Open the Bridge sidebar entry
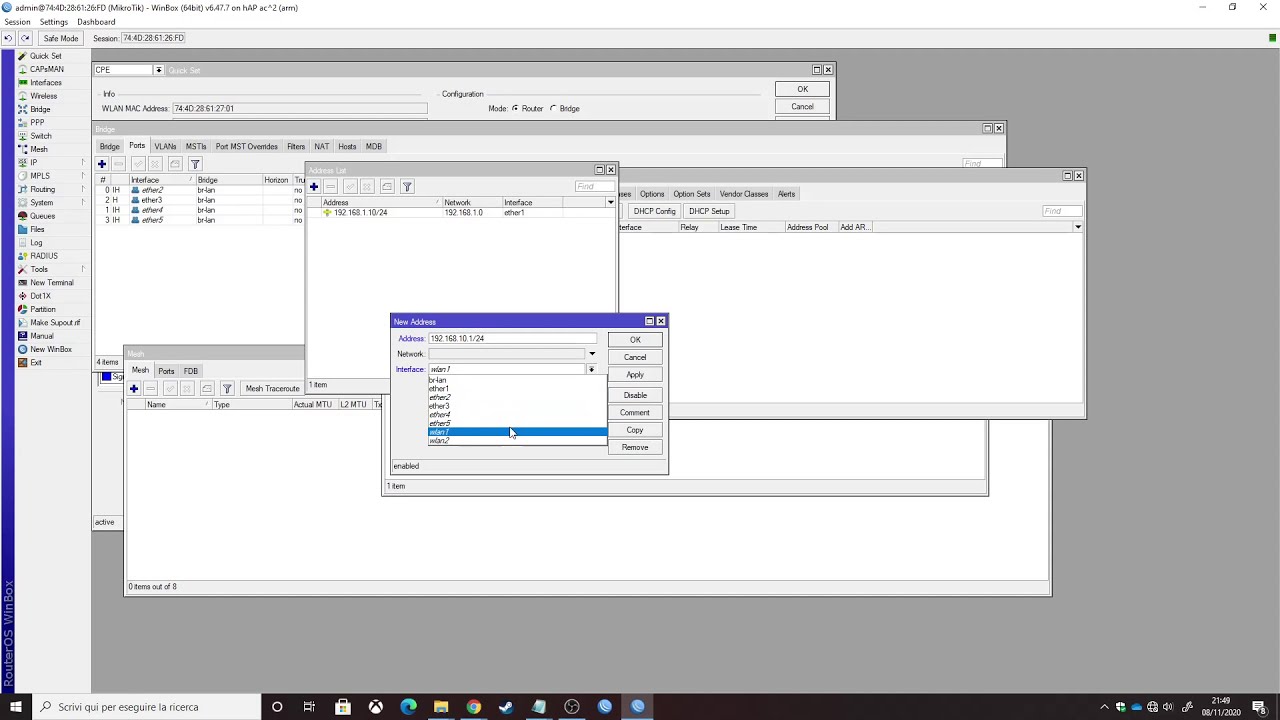Image resolution: width=1280 pixels, height=720 pixels. [x=40, y=109]
